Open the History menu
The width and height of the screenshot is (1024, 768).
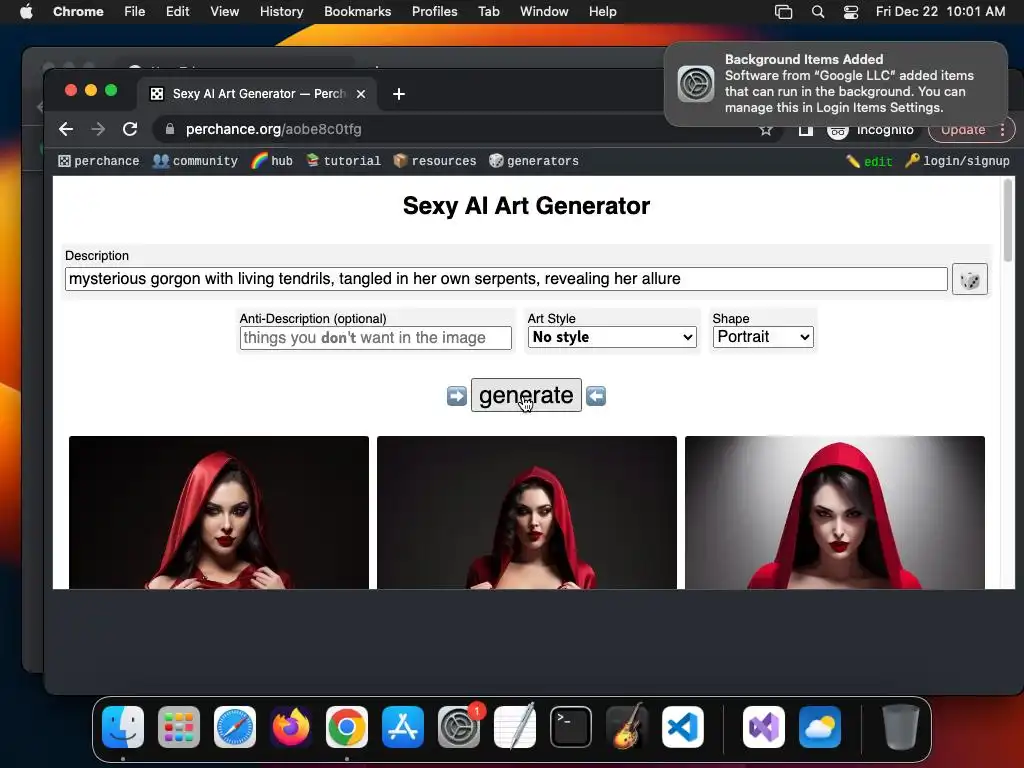coord(281,12)
